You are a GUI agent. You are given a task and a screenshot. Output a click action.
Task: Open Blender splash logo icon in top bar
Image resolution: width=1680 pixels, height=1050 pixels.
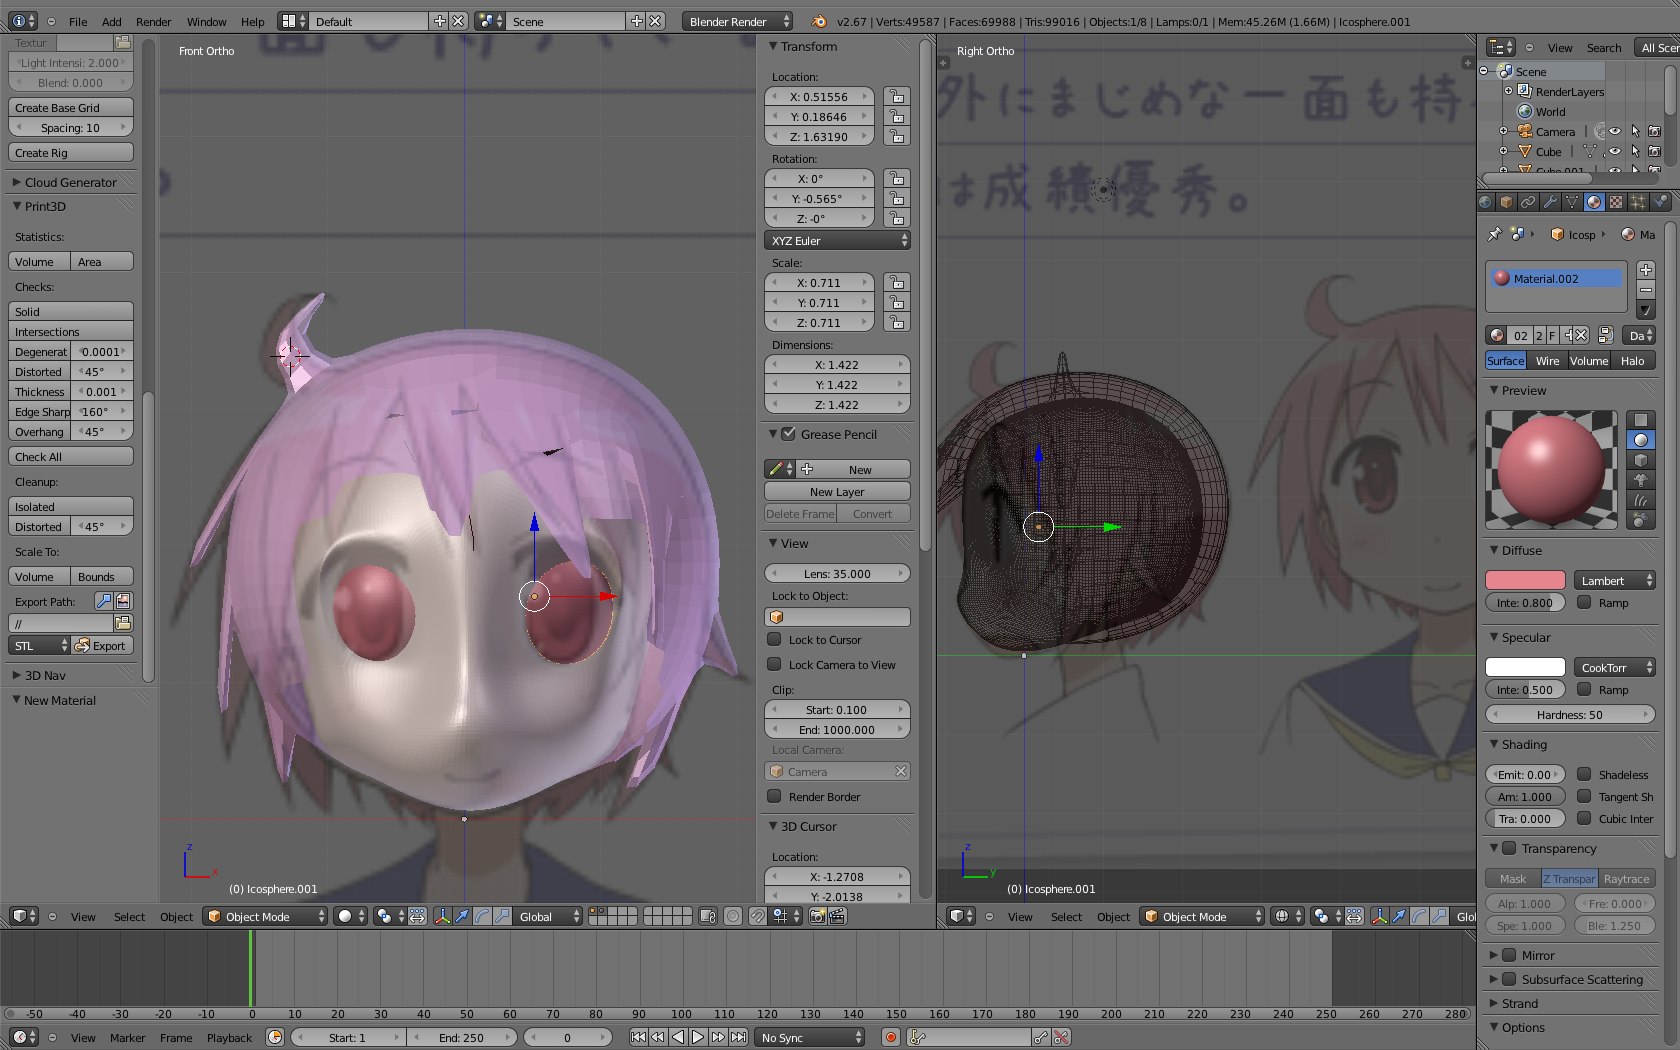point(819,21)
